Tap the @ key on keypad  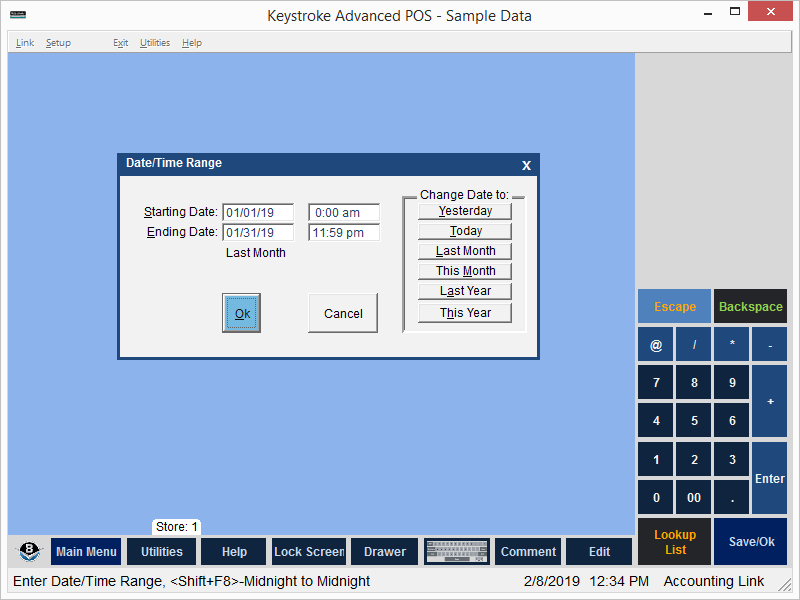pos(656,345)
